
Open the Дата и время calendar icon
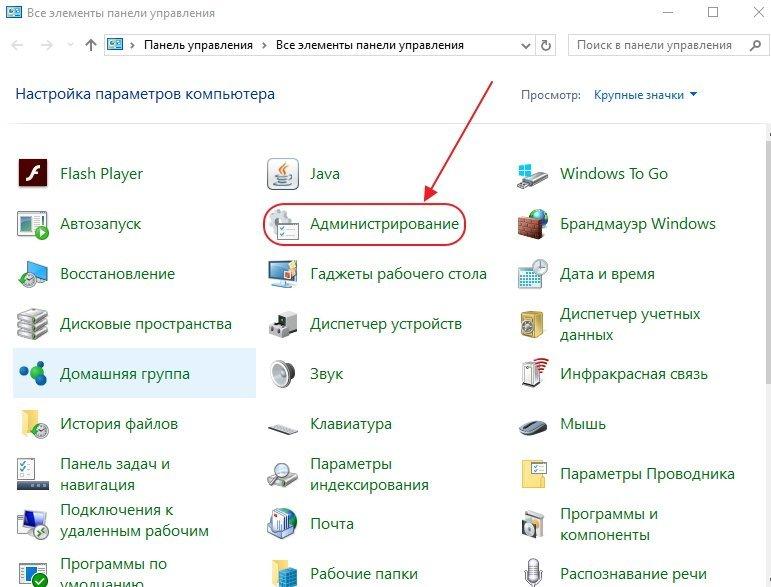pyautogui.click(x=533, y=273)
